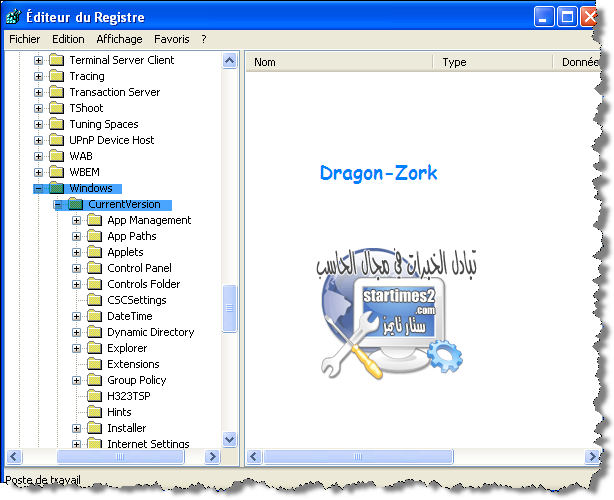Select the CurrentVersion key label
Screen dimensions: 614x500
point(124,204)
